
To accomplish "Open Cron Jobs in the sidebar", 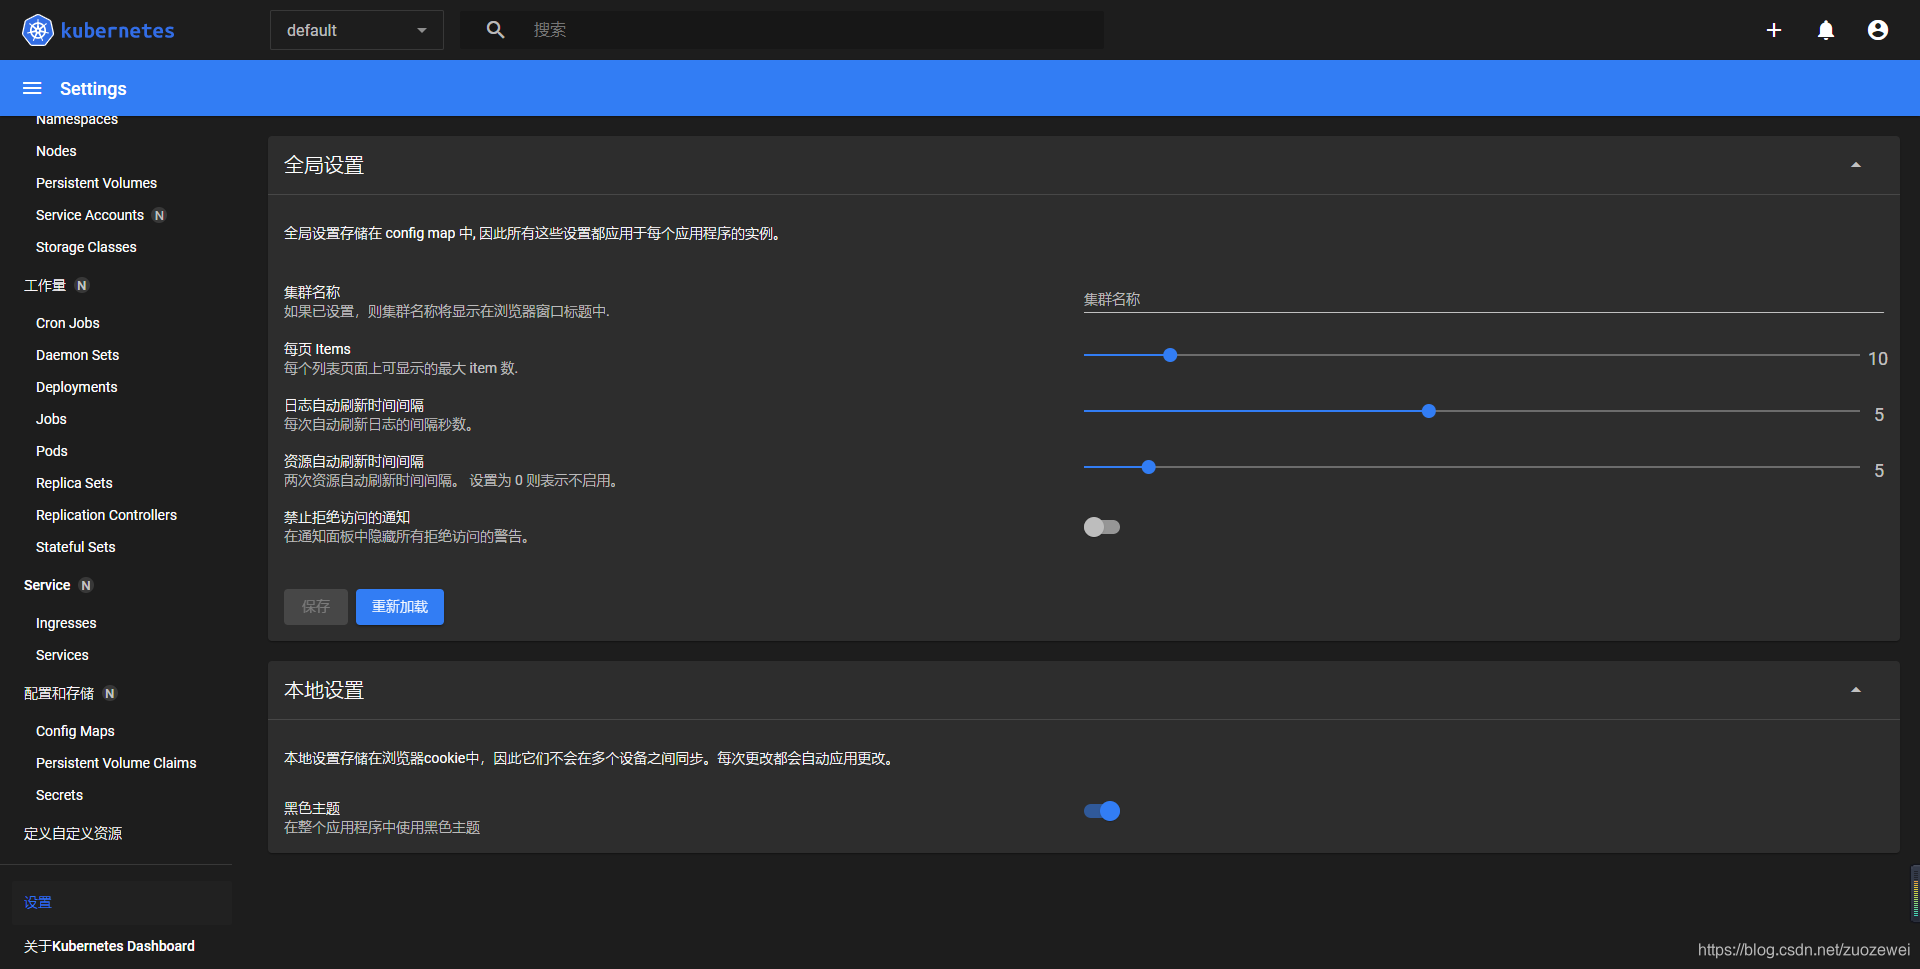I will (x=68, y=323).
